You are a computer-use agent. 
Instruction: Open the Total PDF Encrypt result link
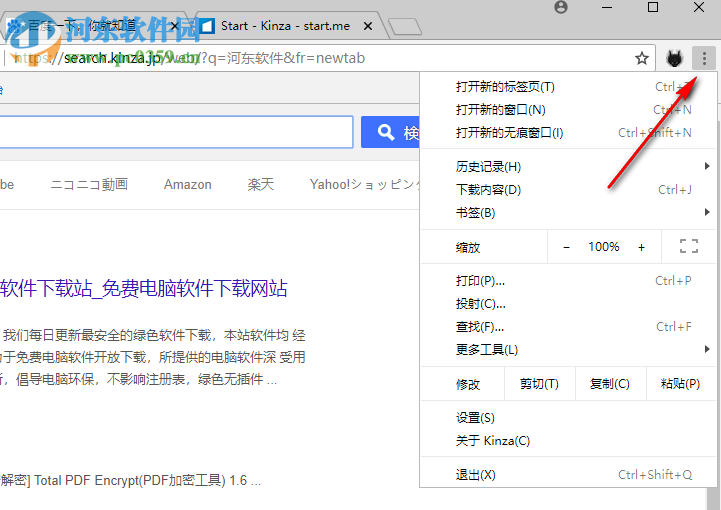pos(130,481)
